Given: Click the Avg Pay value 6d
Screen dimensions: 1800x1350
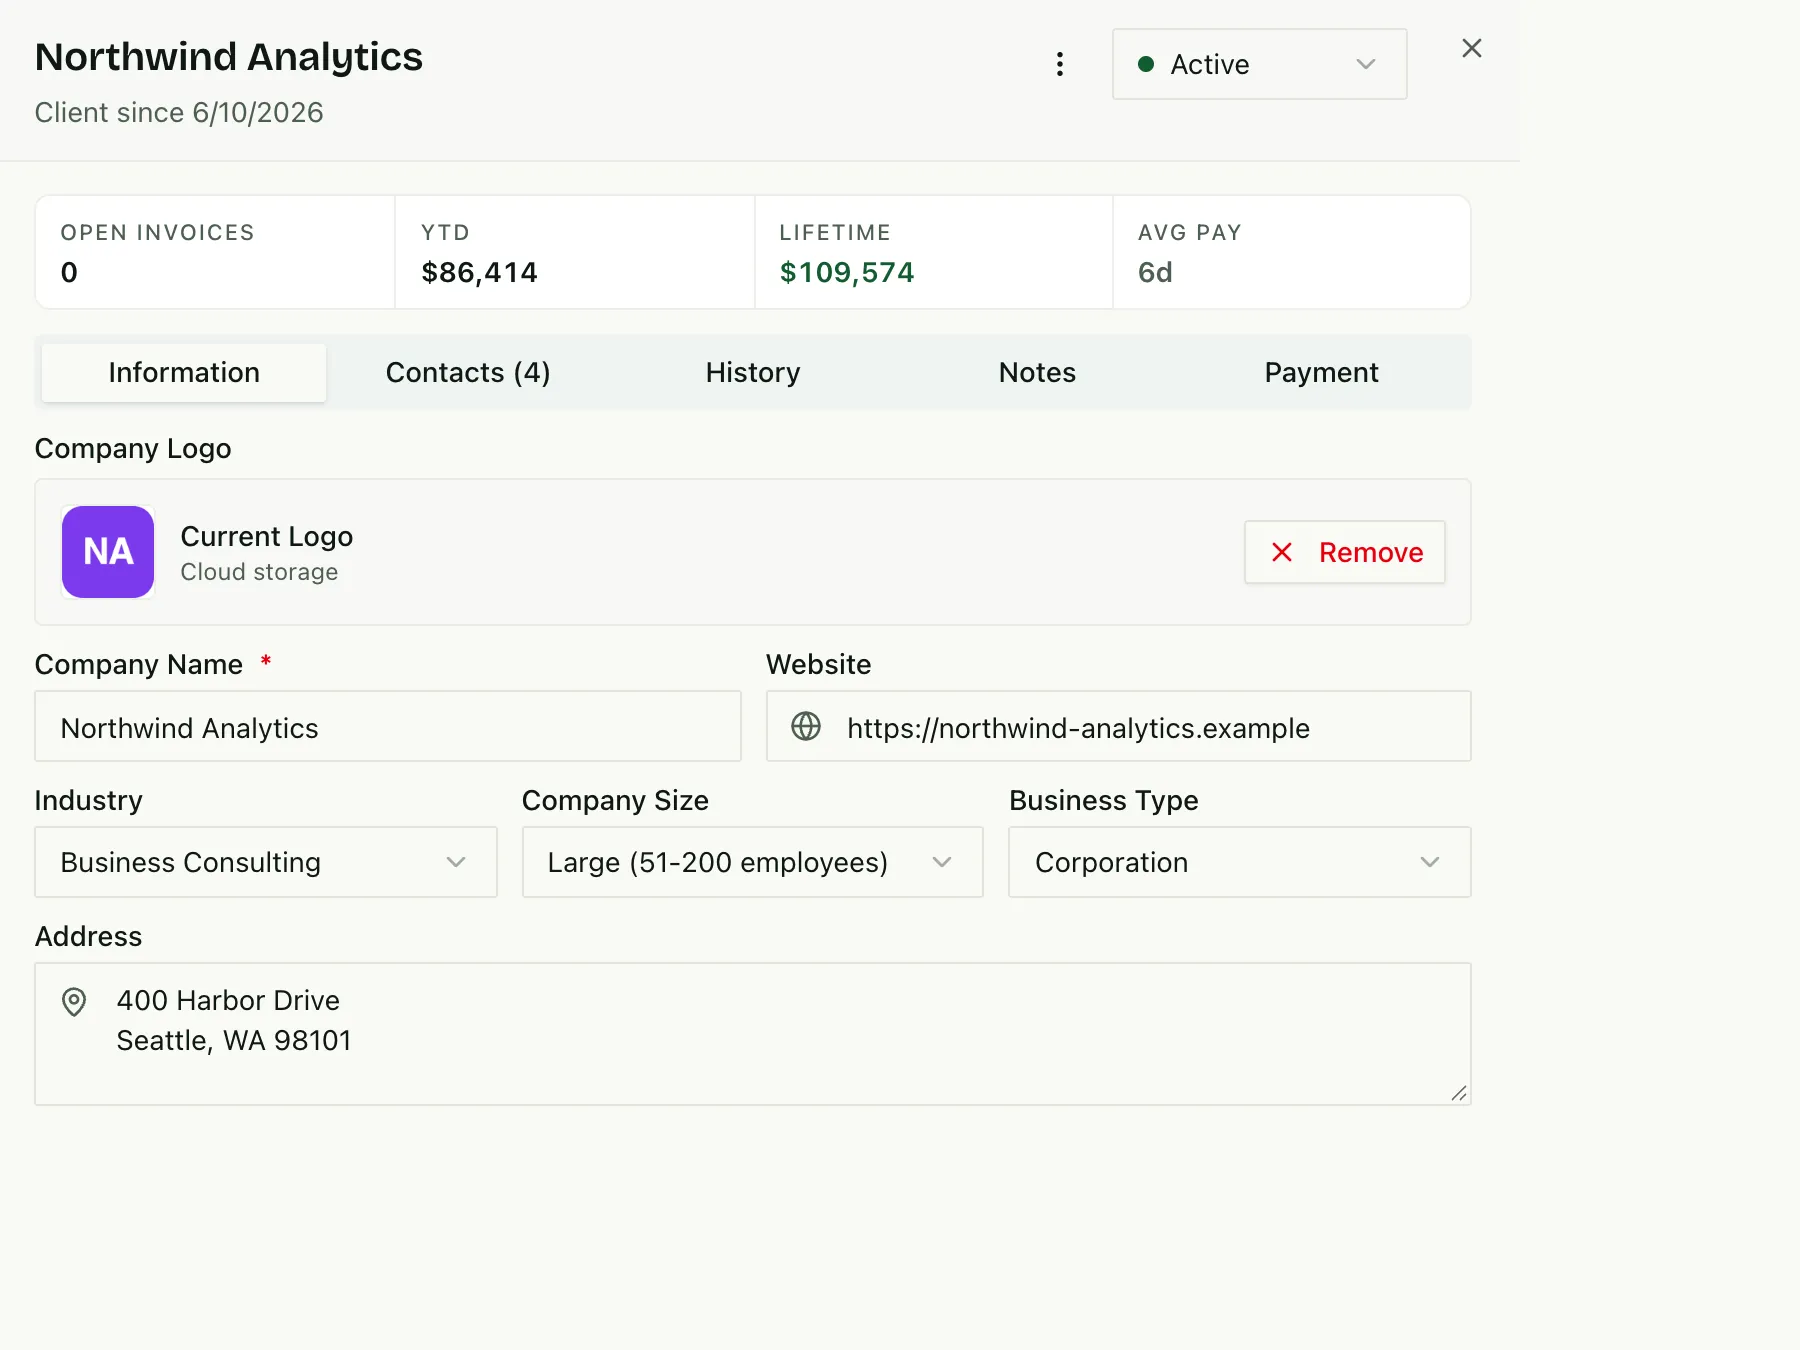Looking at the screenshot, I should pos(1155,272).
